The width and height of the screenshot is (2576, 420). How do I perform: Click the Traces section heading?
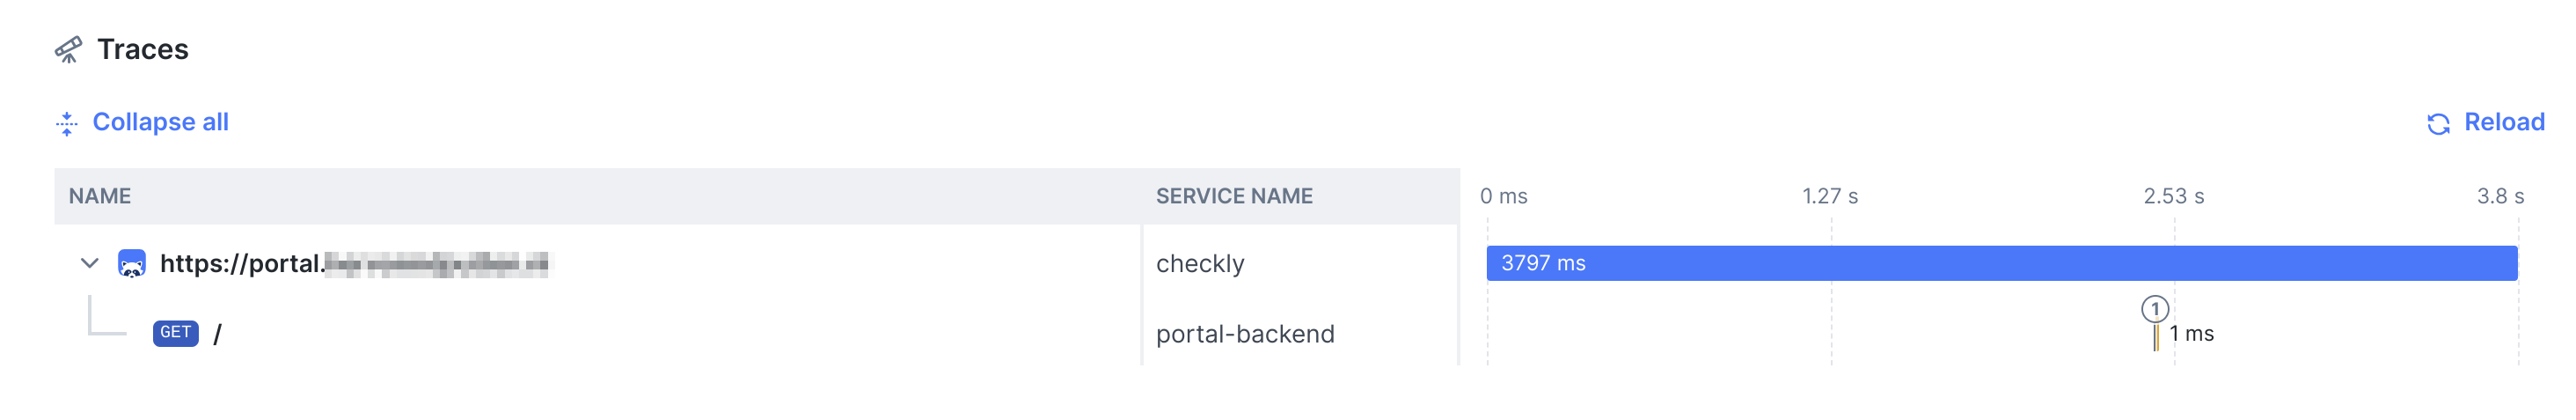coord(143,49)
